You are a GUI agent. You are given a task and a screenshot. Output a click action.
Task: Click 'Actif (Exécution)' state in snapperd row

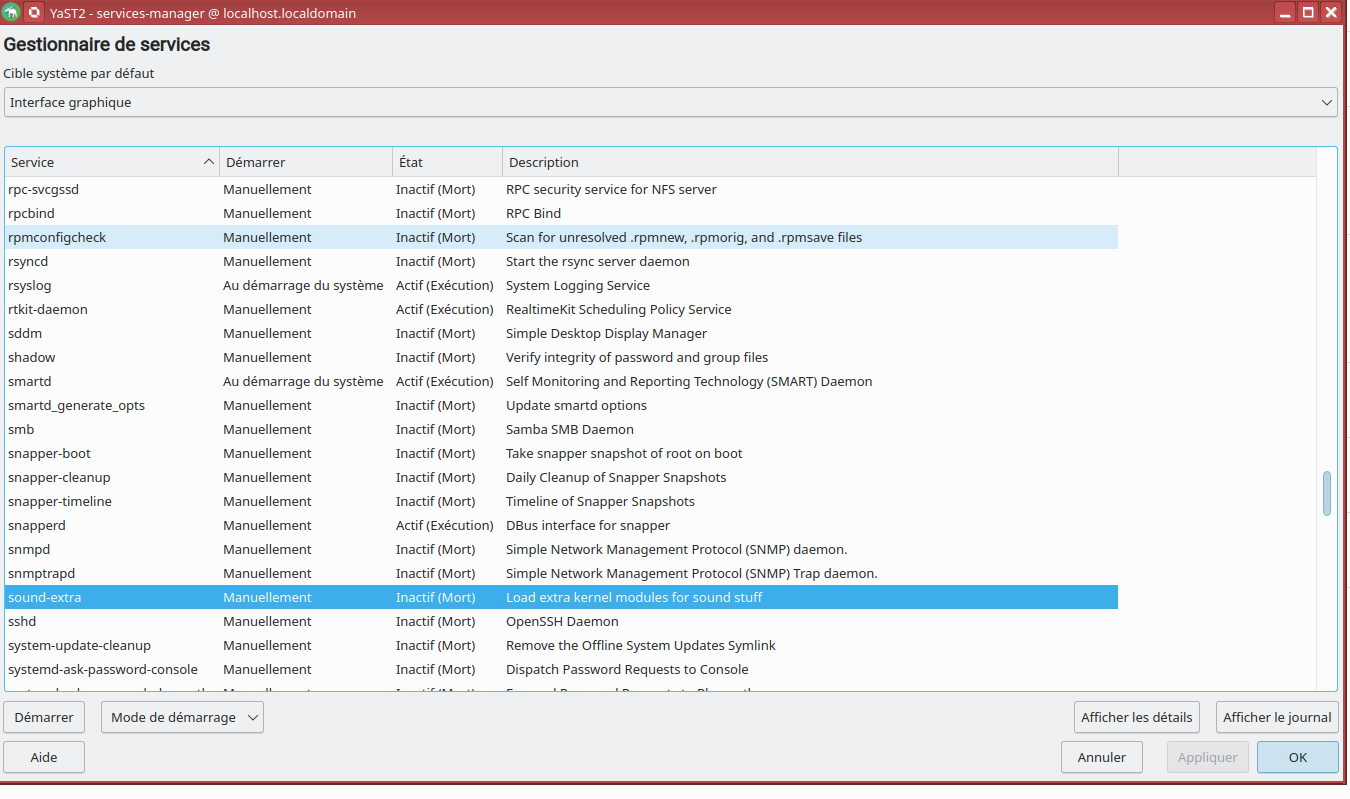tap(445, 525)
